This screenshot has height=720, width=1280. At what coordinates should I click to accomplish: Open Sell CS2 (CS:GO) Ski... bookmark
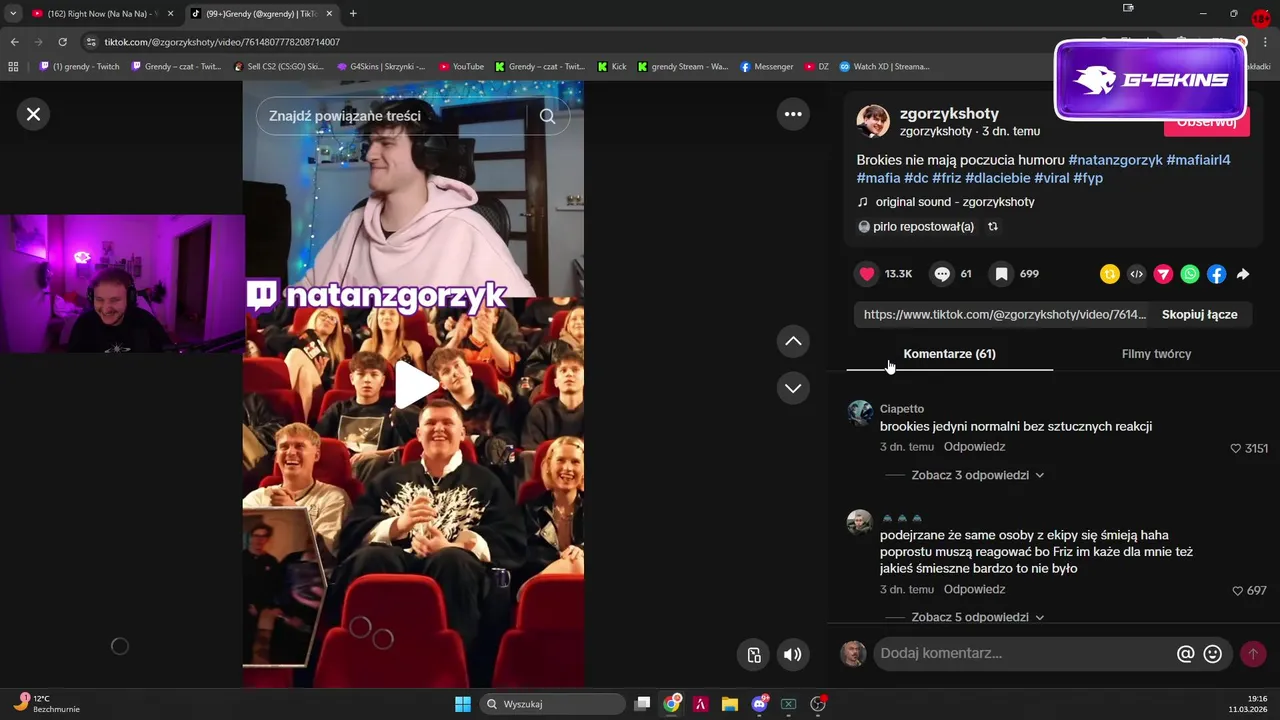279,67
